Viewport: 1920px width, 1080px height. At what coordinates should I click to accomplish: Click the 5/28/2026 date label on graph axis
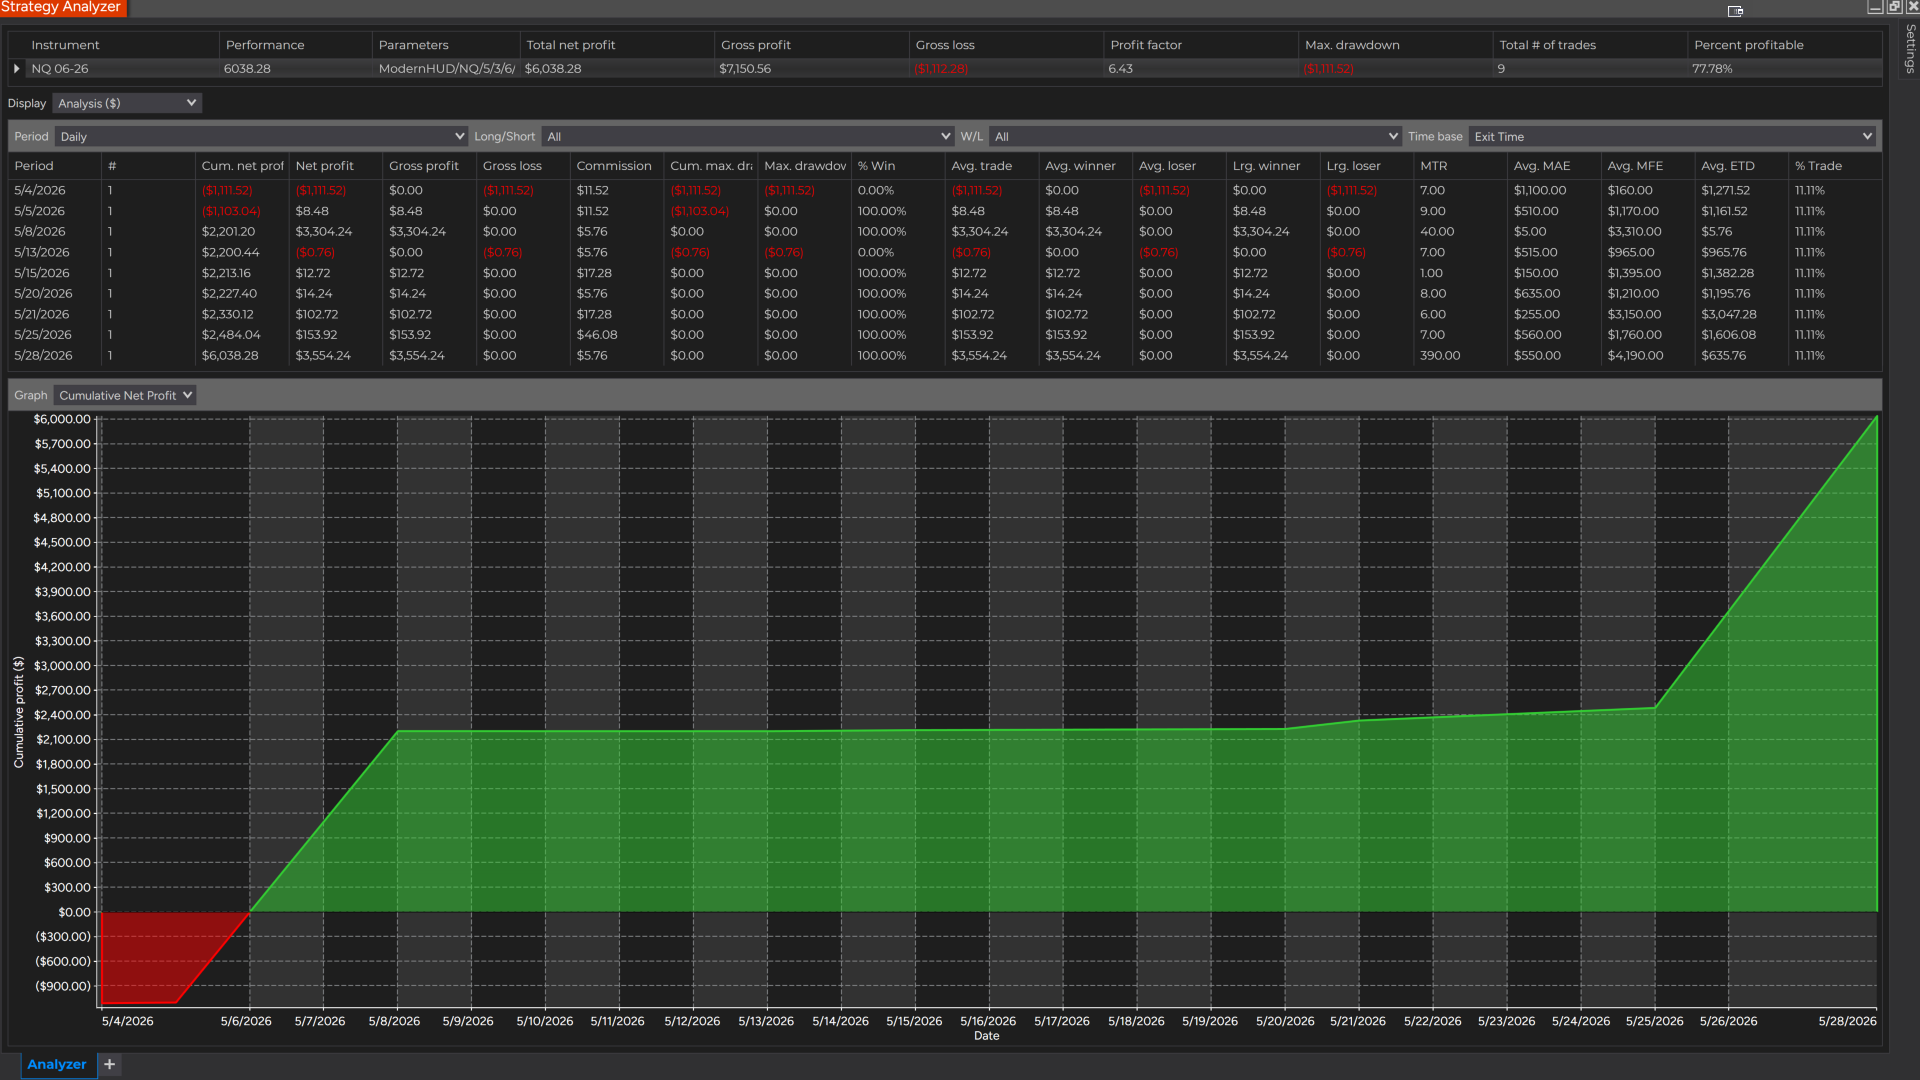1847,1021
